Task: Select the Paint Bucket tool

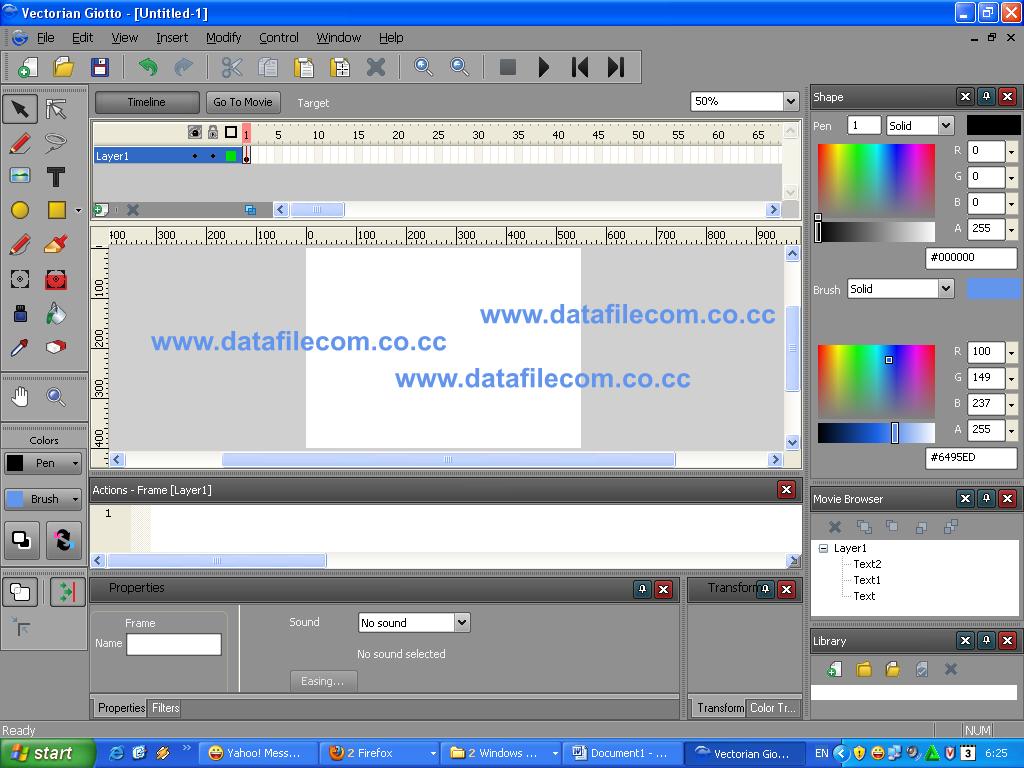Action: tap(55, 312)
